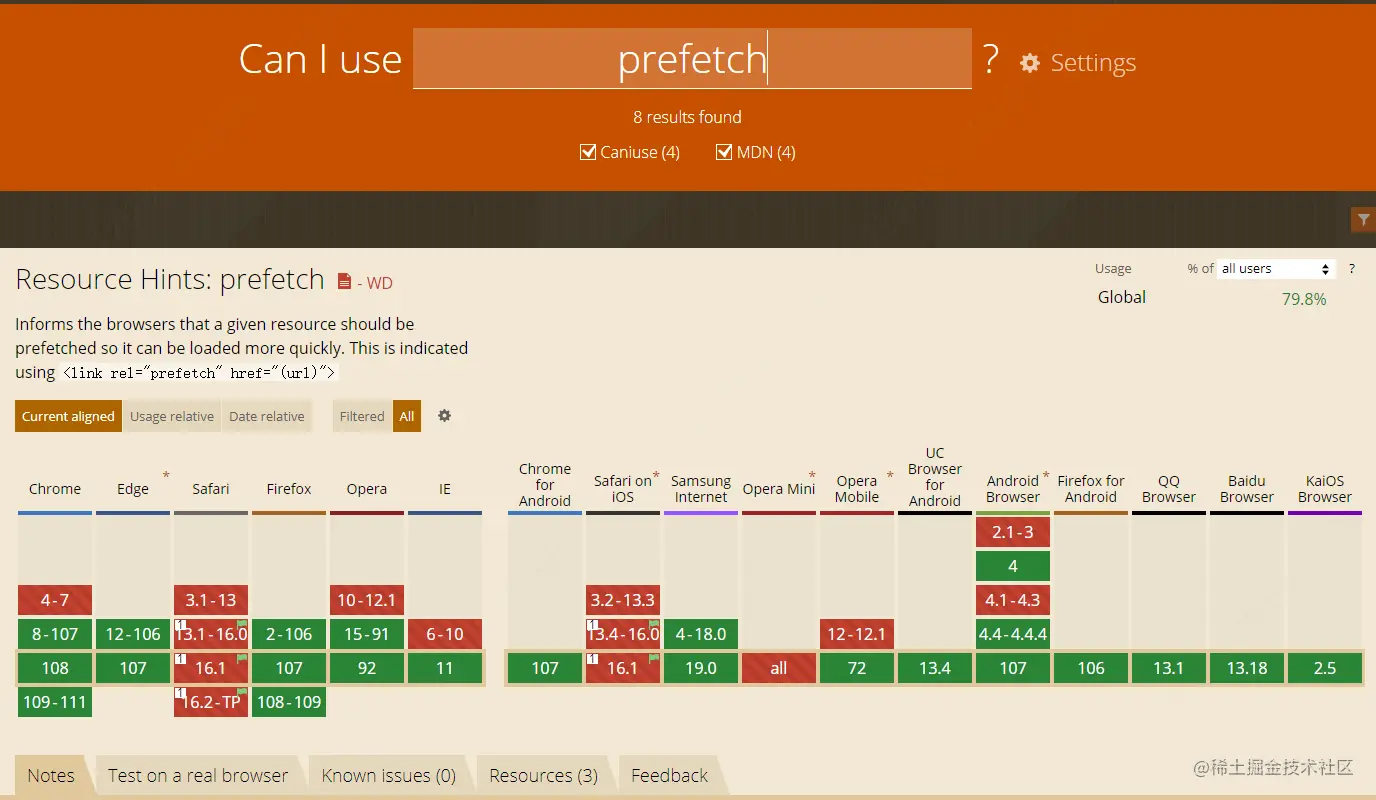Select the Current aligned view
The width and height of the screenshot is (1376, 800).
pos(68,416)
